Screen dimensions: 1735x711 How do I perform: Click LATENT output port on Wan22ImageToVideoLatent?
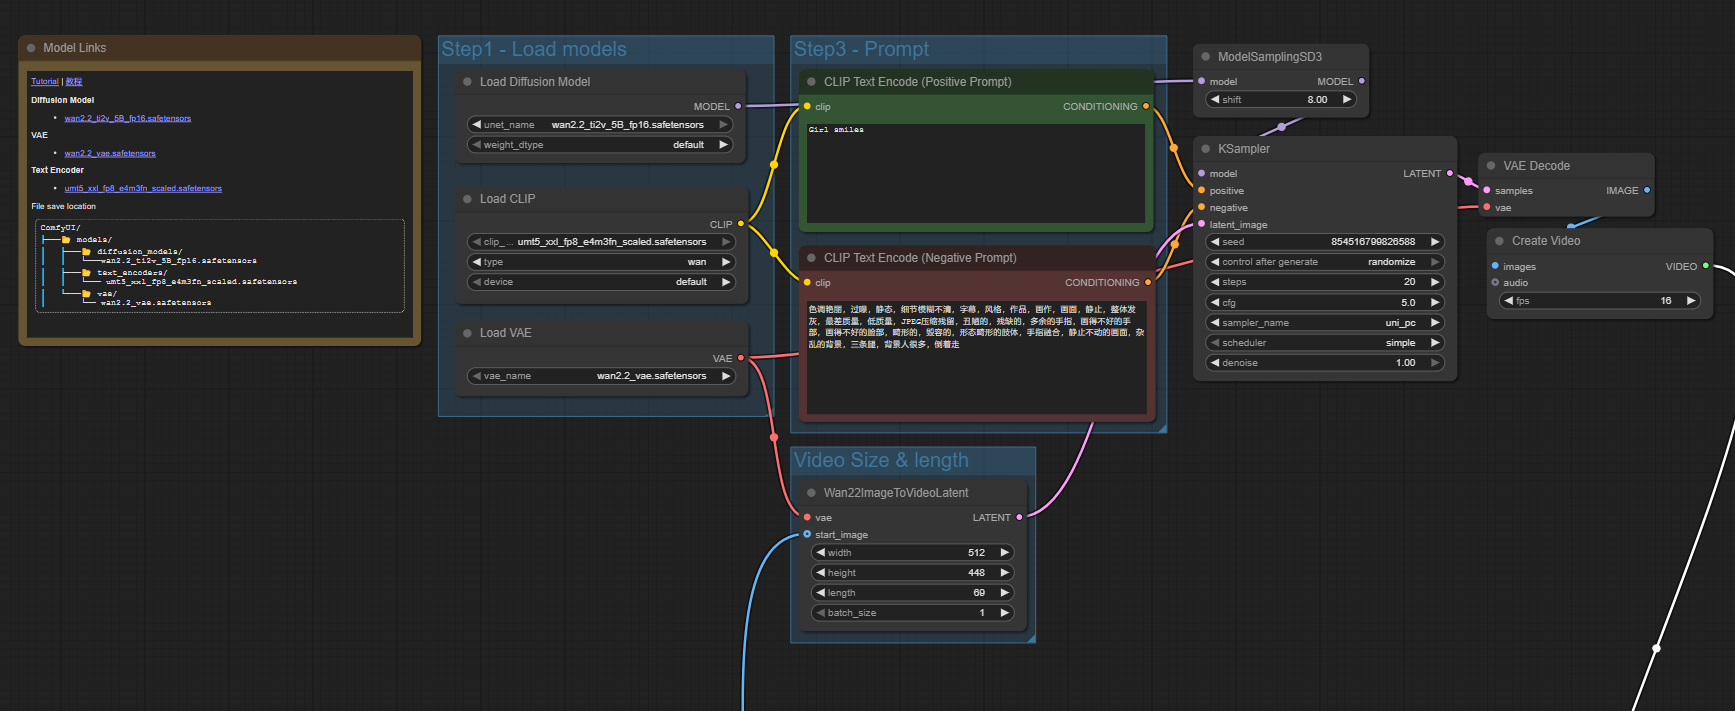(x=1019, y=517)
